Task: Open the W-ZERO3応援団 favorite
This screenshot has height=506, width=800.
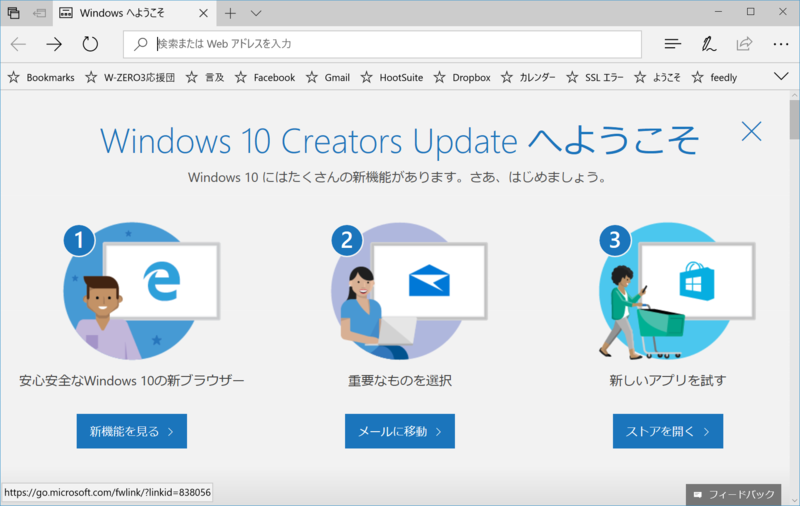Action: [x=130, y=78]
